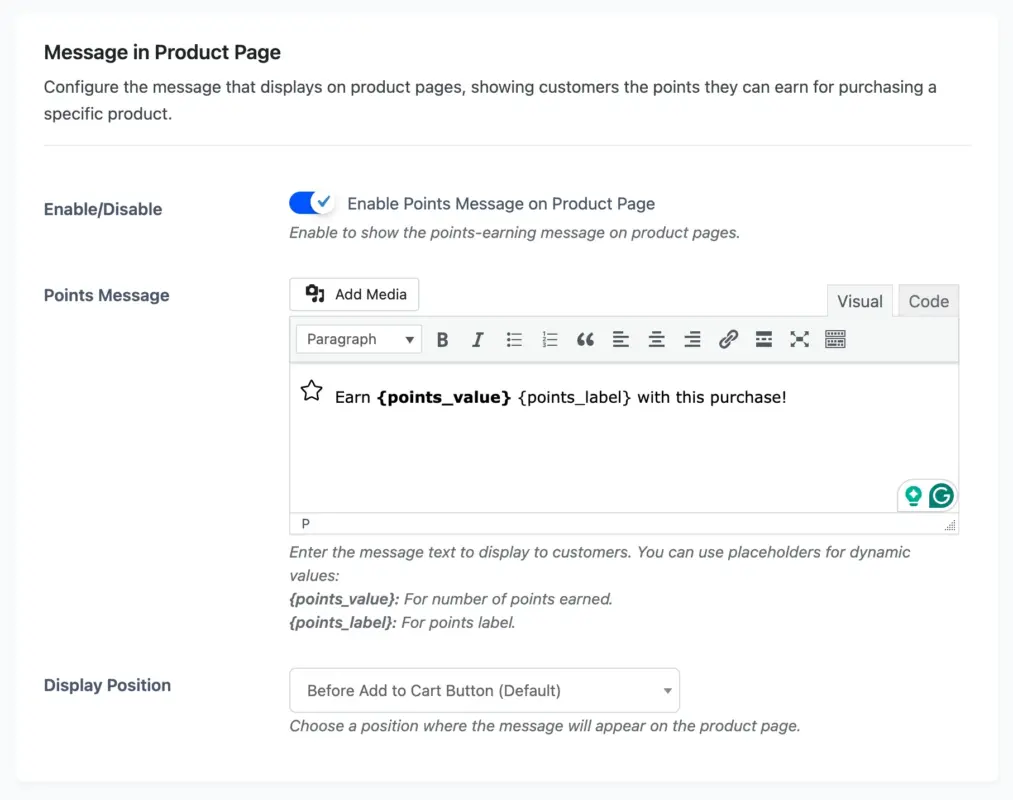This screenshot has height=800, width=1013.
Task: Disable Points Message on Product Page toggle
Action: pyautogui.click(x=311, y=203)
